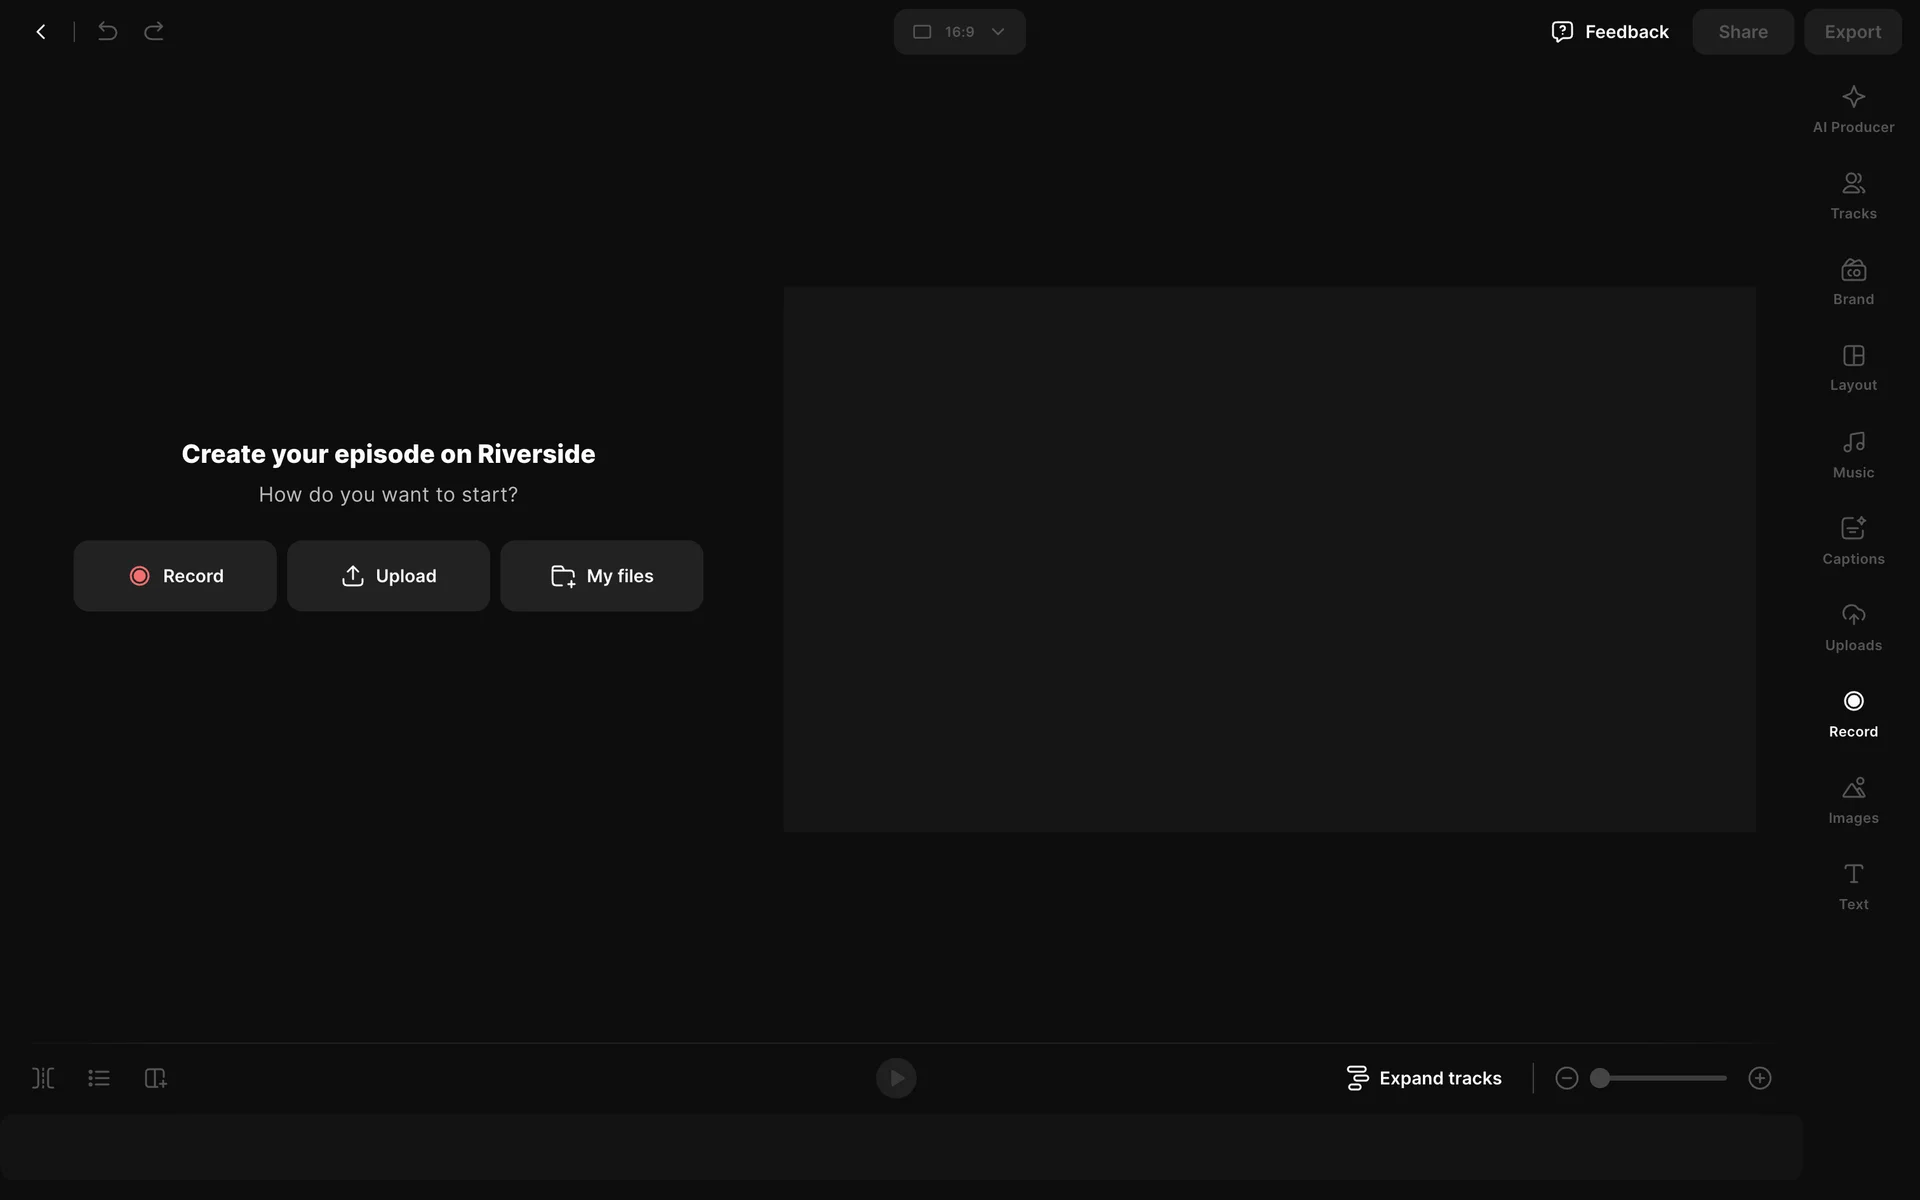The image size is (1920, 1200).
Task: Select the Record tab in sidebar
Action: [1853, 714]
